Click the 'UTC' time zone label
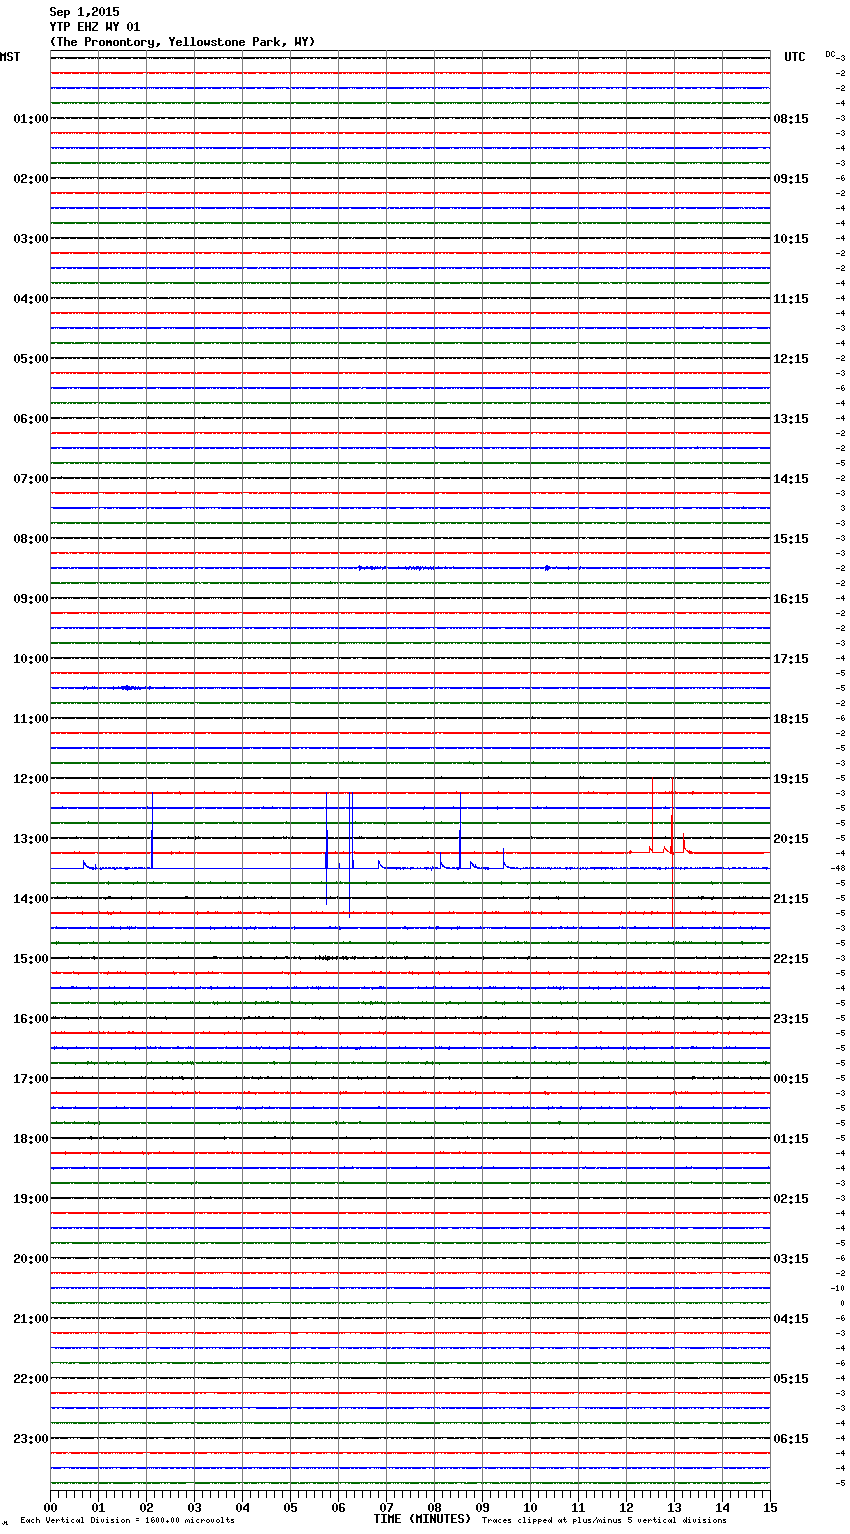This screenshot has width=850, height=1534. click(x=795, y=57)
